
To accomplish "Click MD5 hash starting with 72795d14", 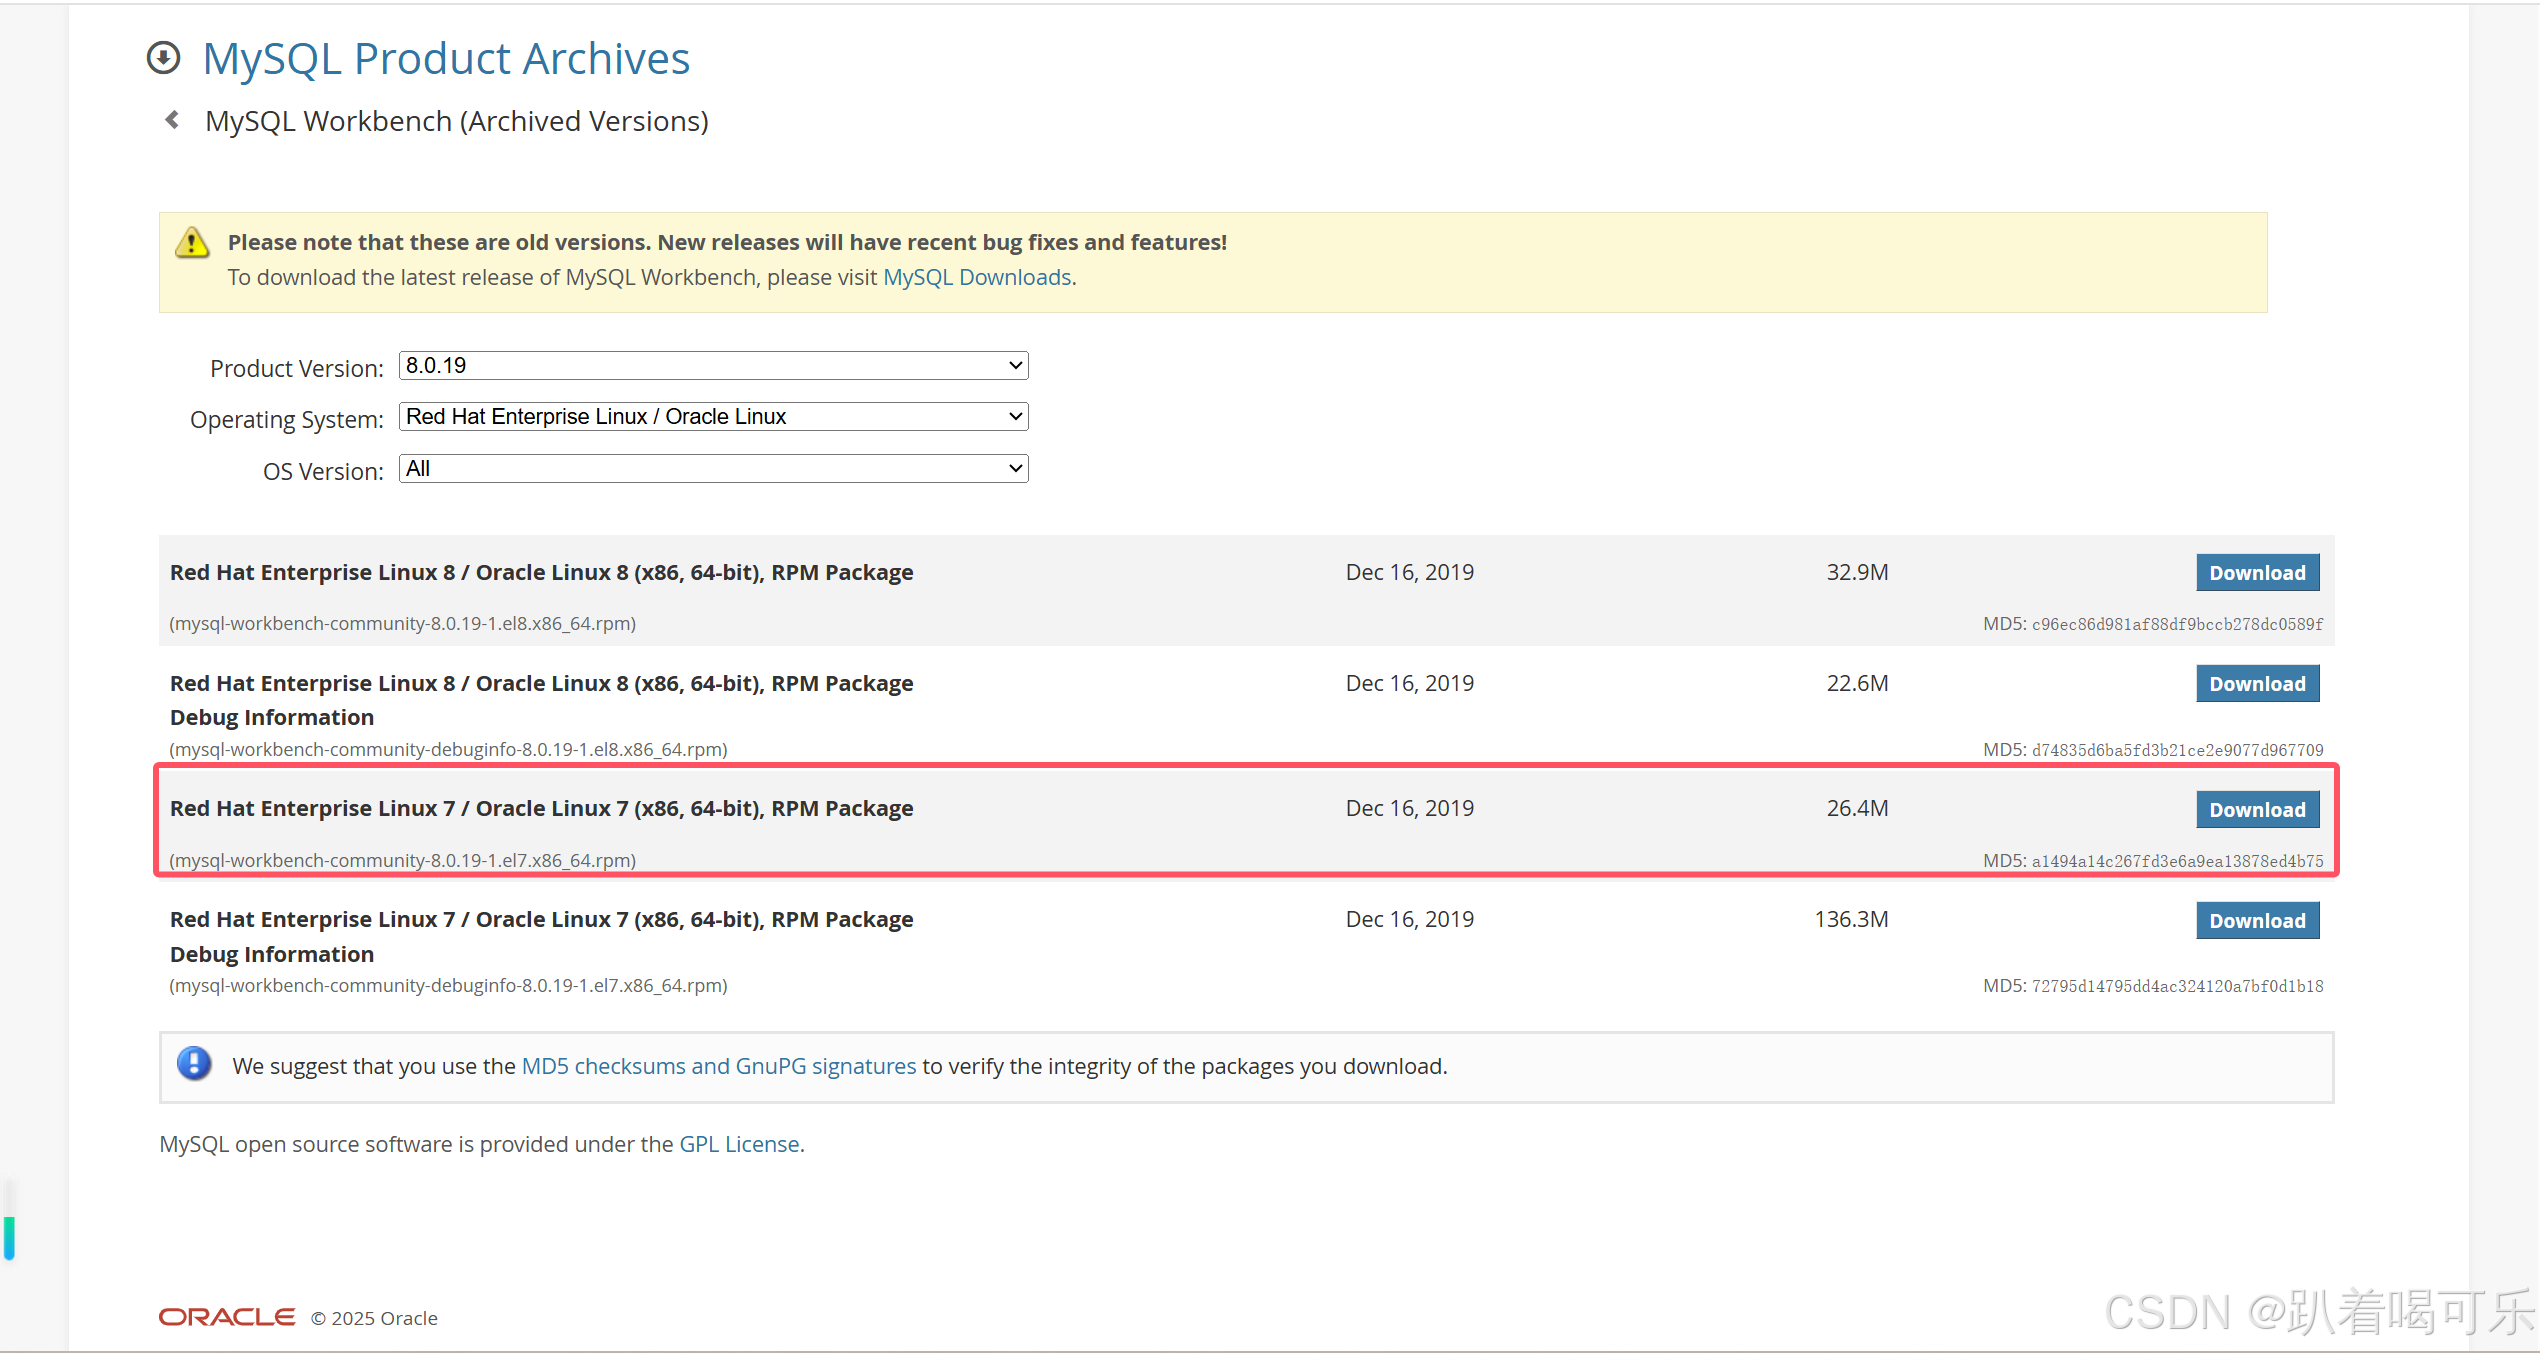I will pyautogui.click(x=2178, y=986).
